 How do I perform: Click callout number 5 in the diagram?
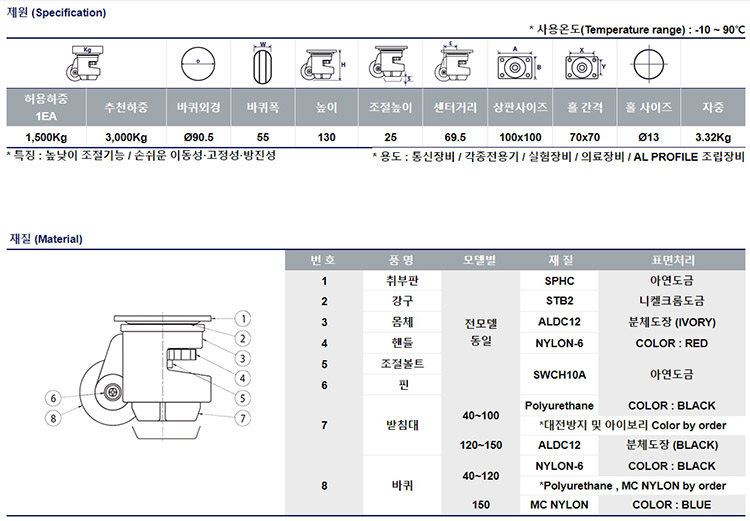click(243, 398)
